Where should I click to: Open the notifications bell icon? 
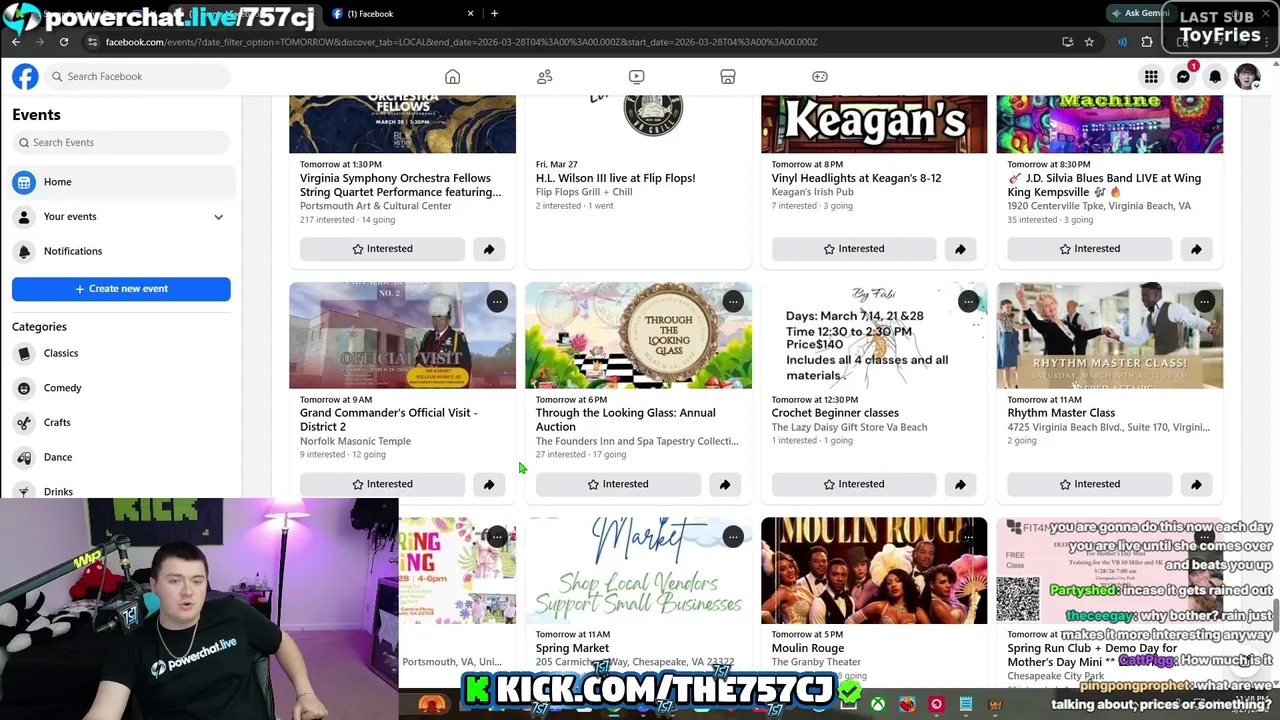[x=1215, y=77]
